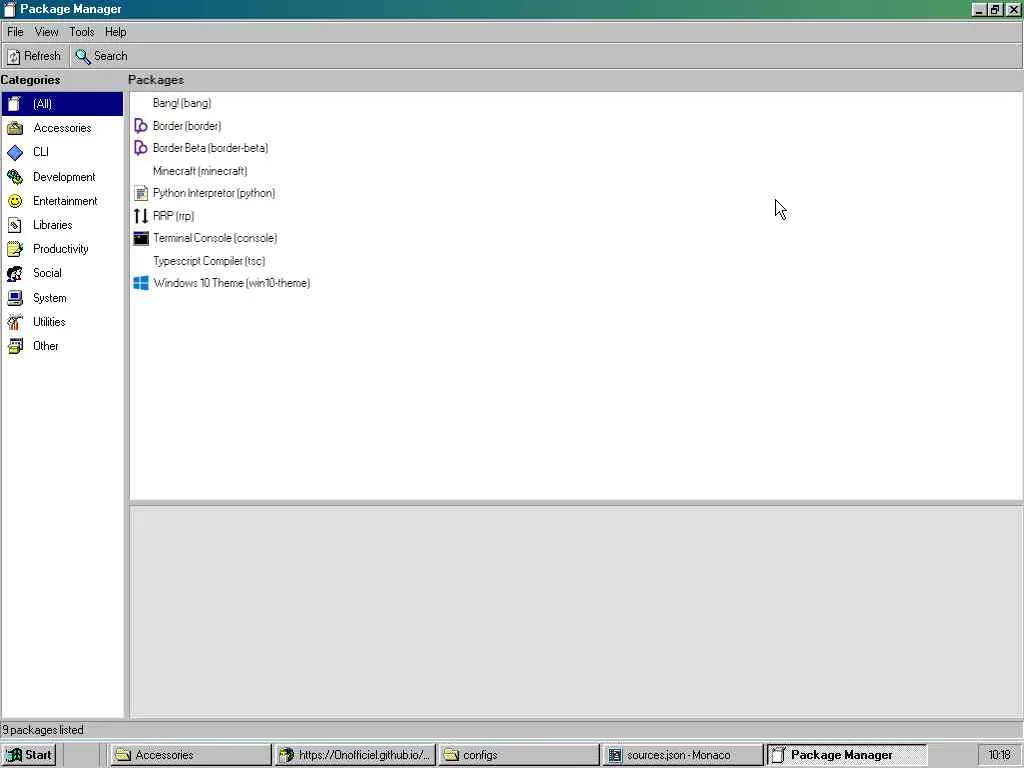This screenshot has width=1024, height=768.
Task: Select the Other category icon
Action: coord(14,346)
